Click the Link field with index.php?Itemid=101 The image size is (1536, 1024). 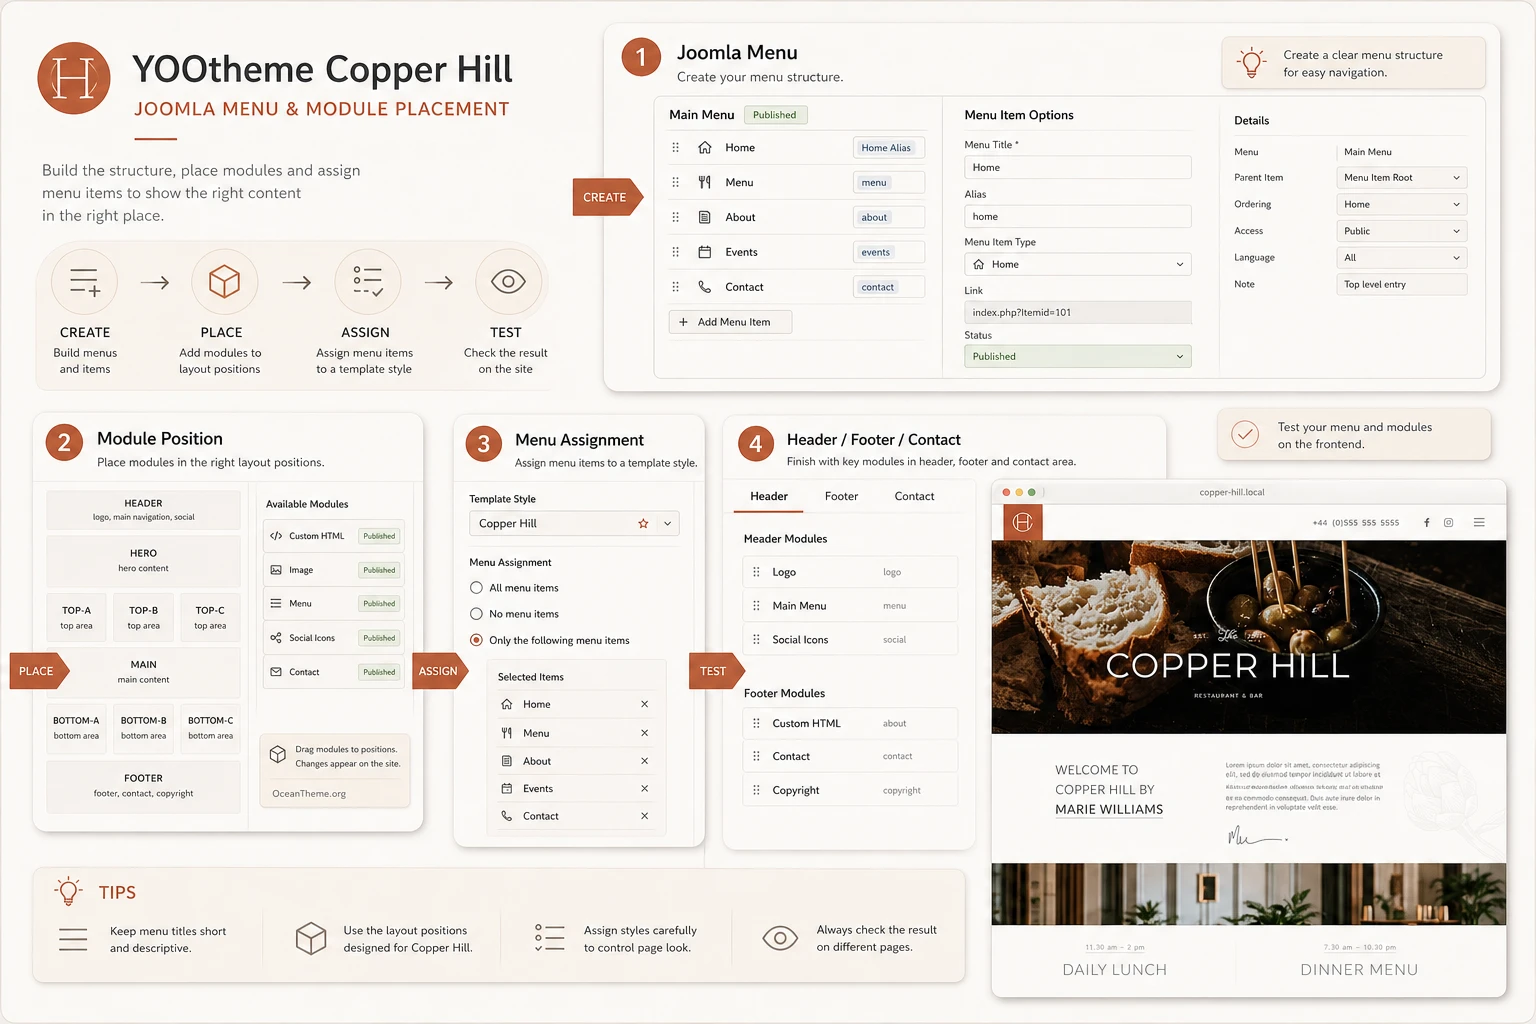point(1077,312)
